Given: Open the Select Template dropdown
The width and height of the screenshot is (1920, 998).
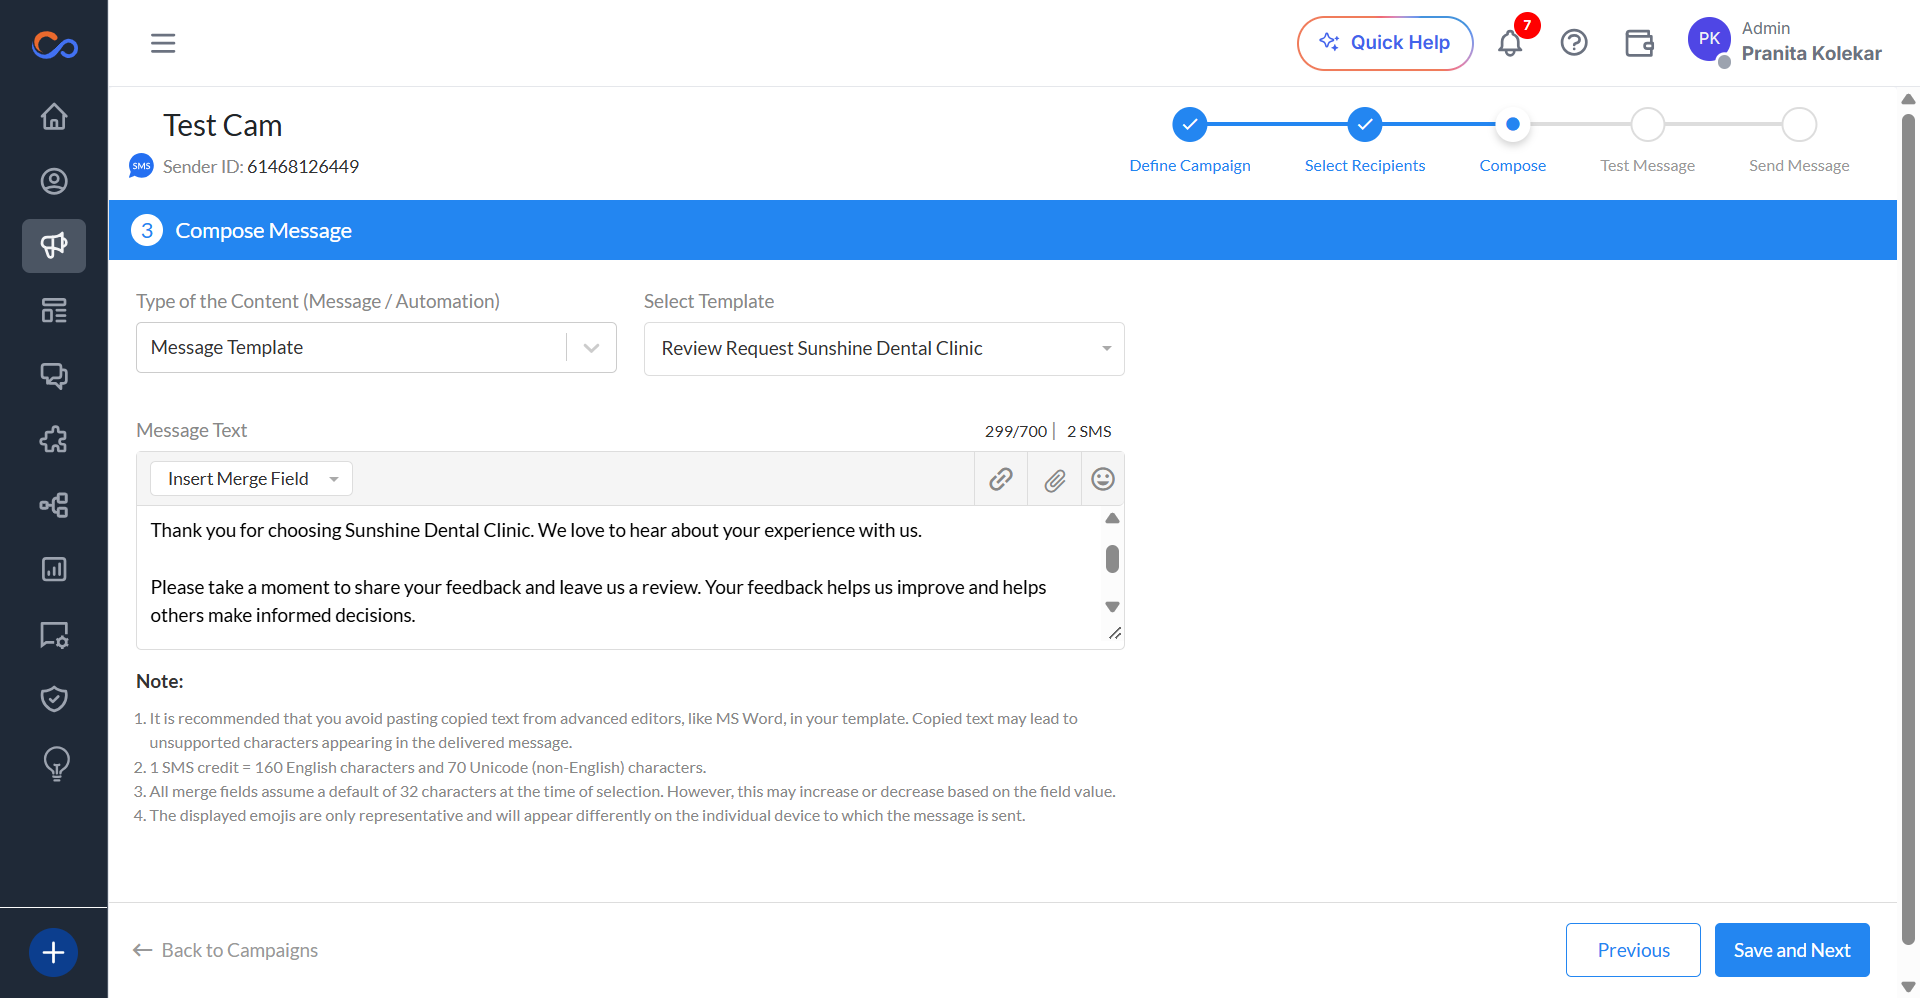Looking at the screenshot, I should (884, 349).
